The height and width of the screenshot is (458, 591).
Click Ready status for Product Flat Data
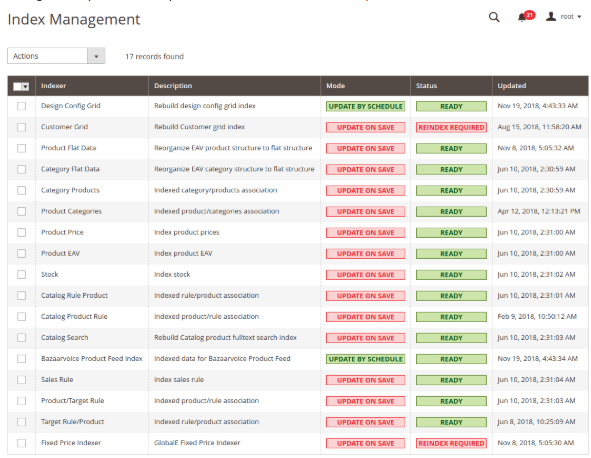coord(451,149)
